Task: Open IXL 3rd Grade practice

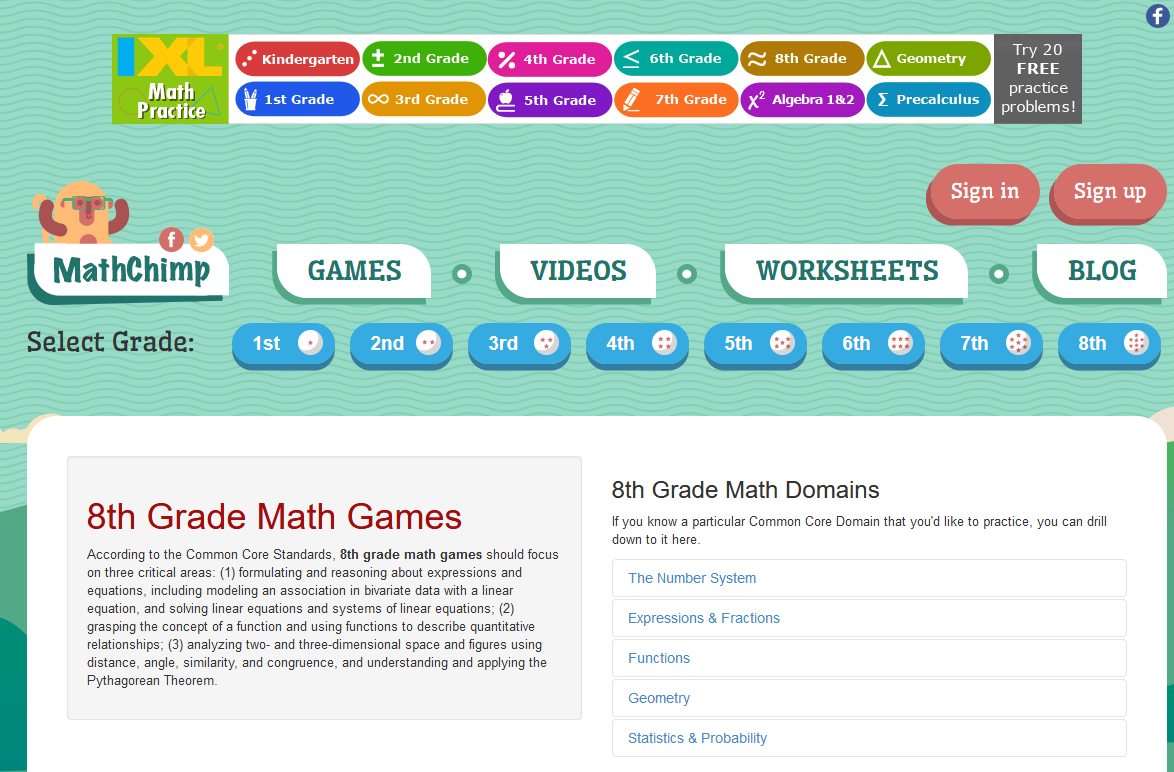Action: 424,99
